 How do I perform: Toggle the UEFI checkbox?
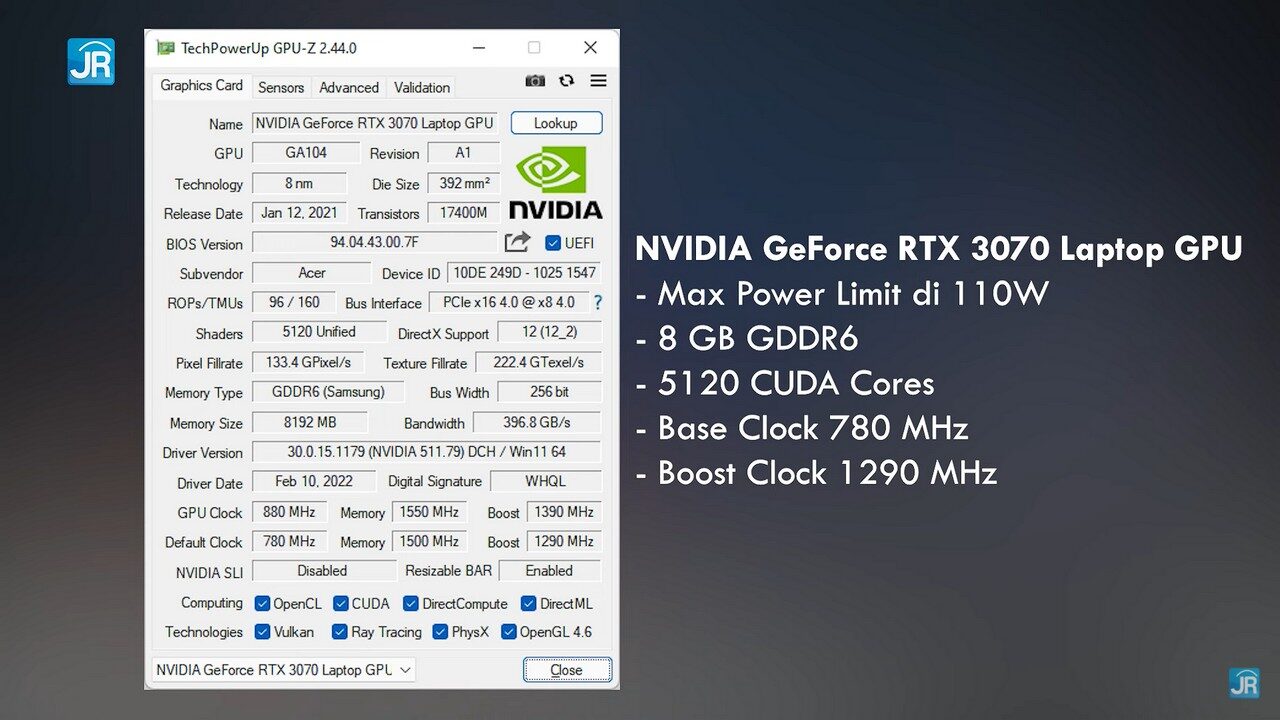pyautogui.click(x=552, y=243)
